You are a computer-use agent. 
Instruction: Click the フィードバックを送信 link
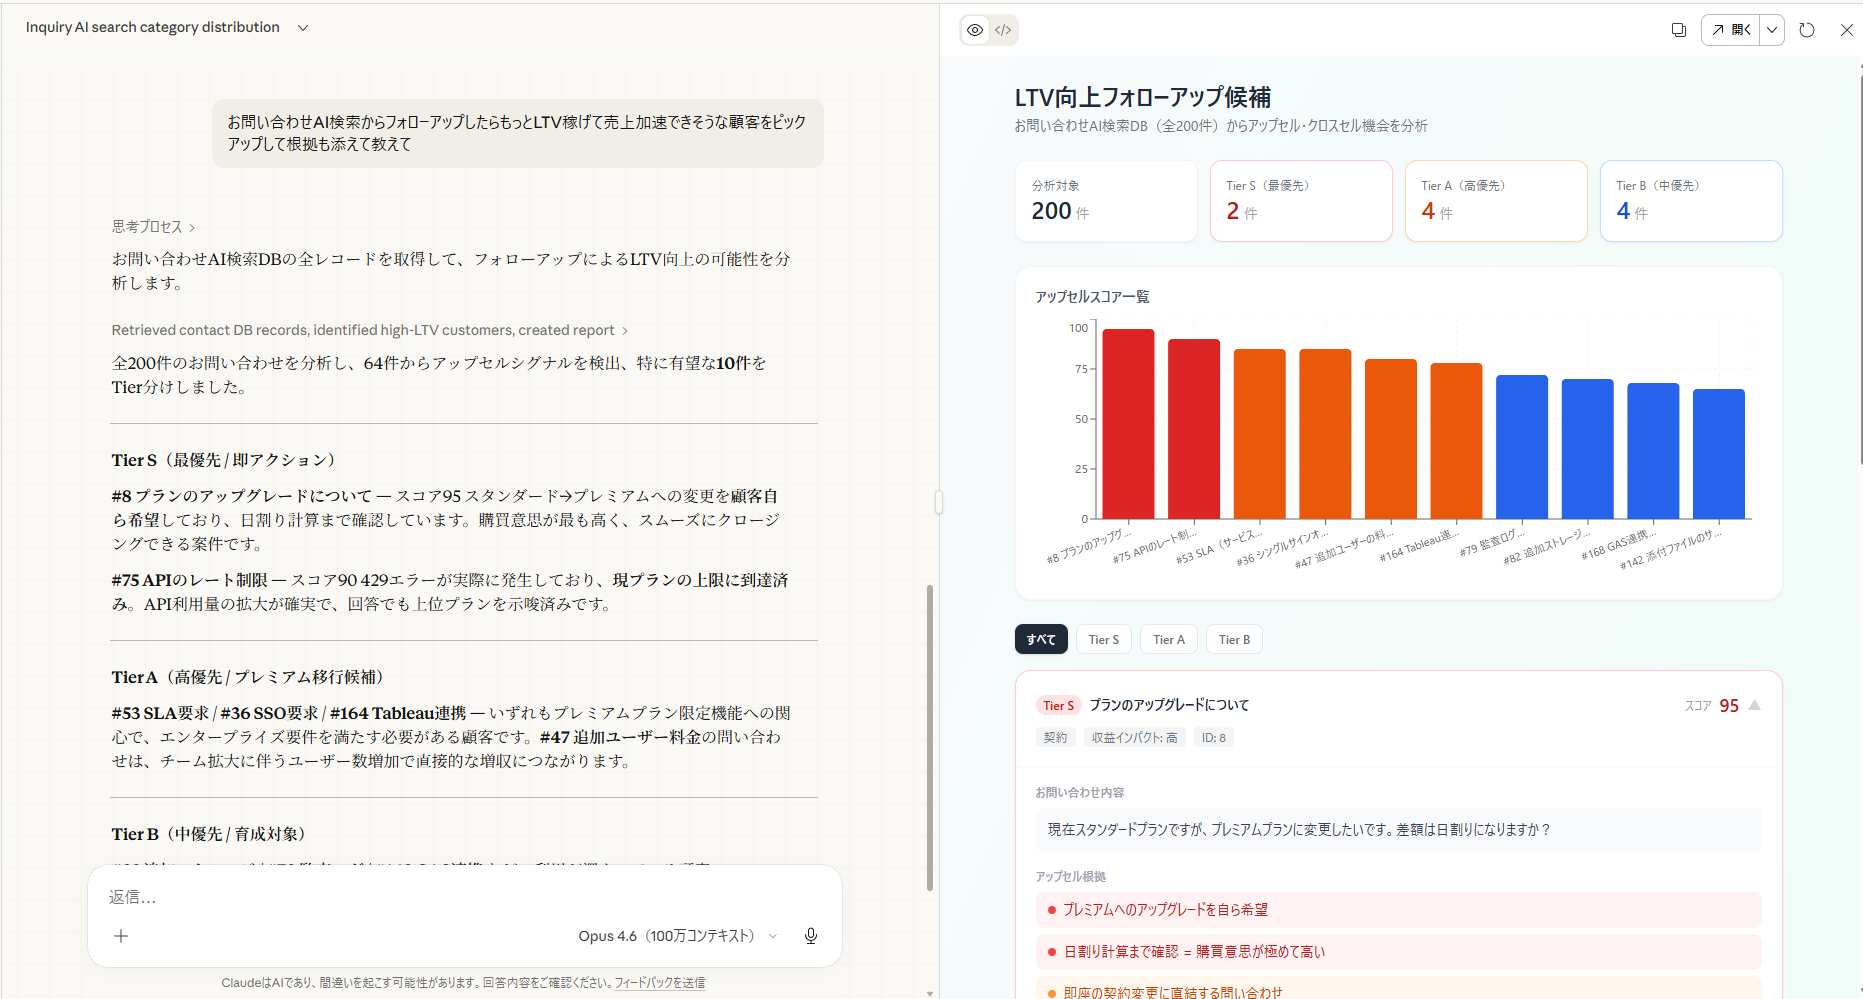pyautogui.click(x=659, y=983)
